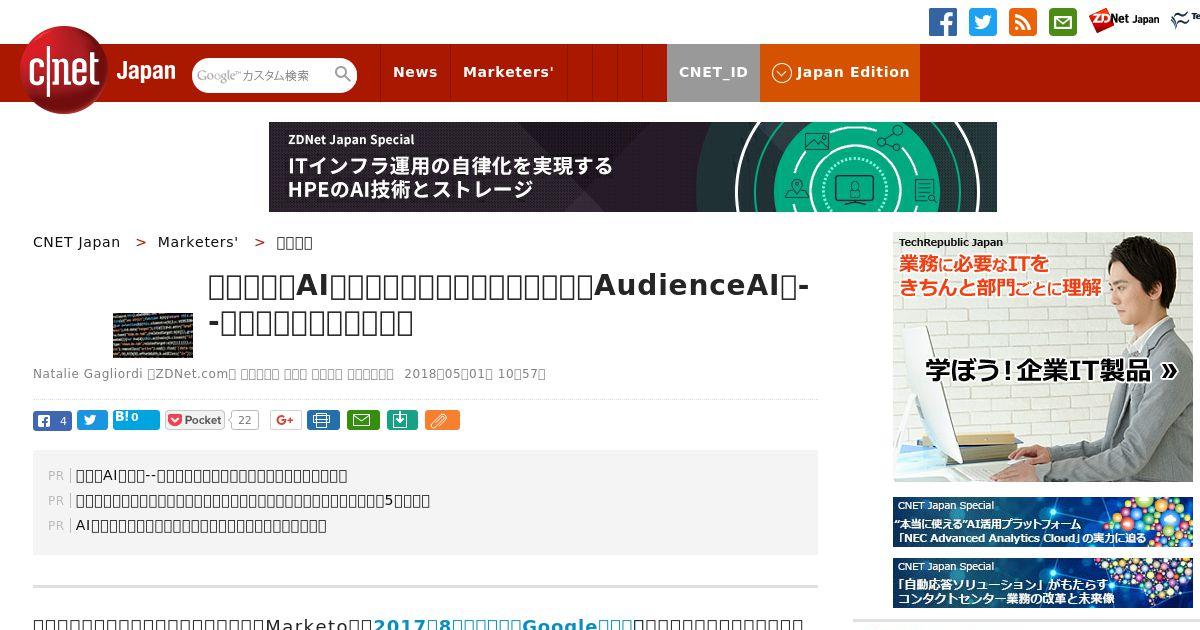This screenshot has width=1200, height=630.
Task: Open the third PR link starting with AI
Action: pyautogui.click(x=201, y=526)
